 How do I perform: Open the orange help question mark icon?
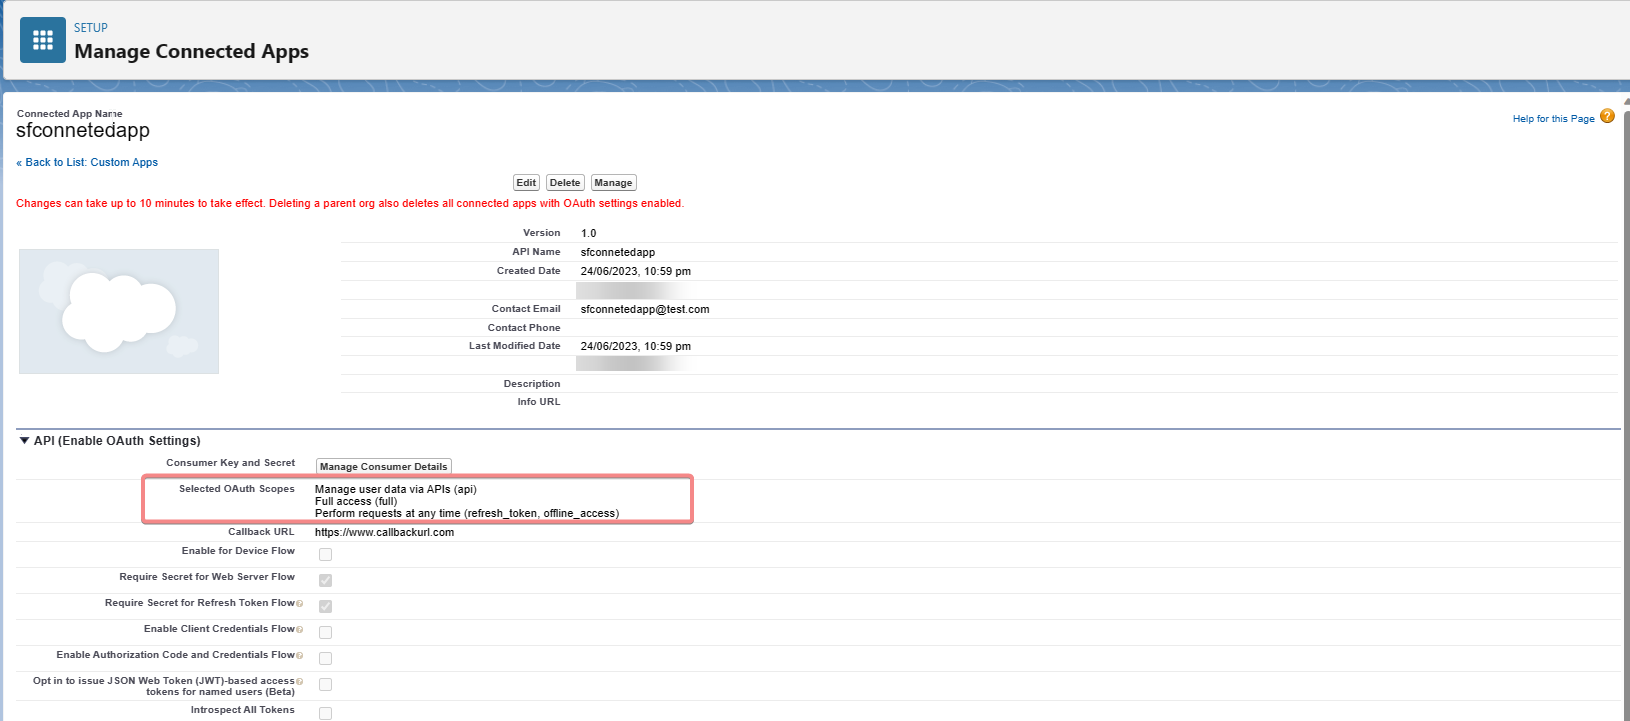click(x=1607, y=116)
